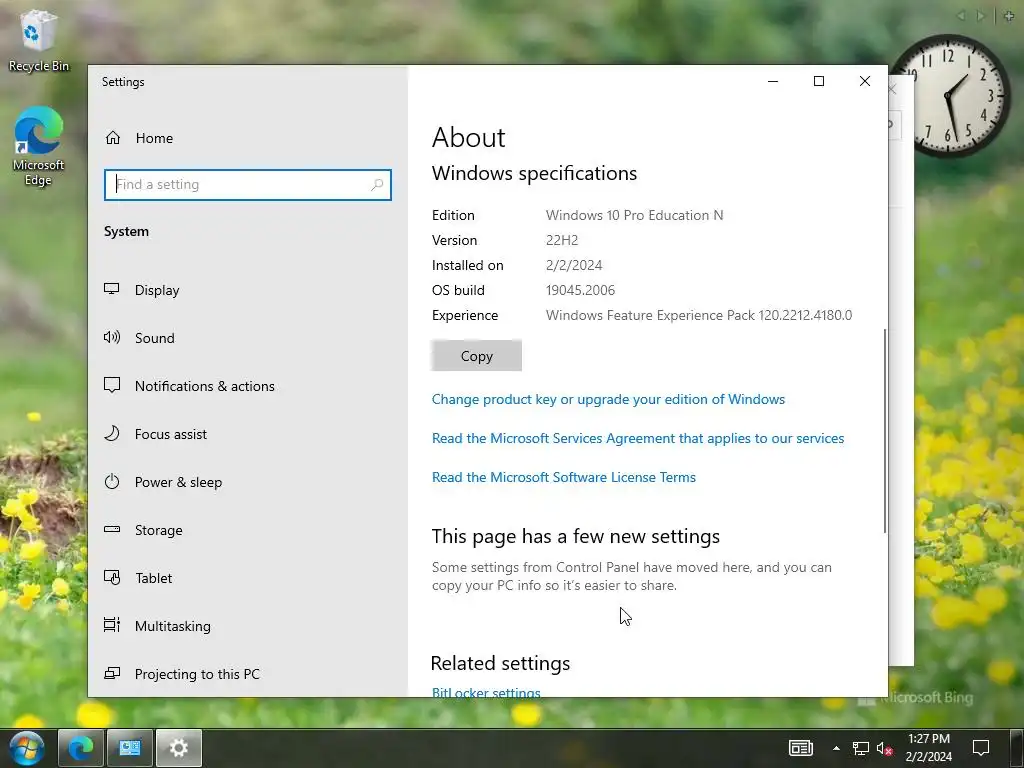1024x768 pixels.
Task: Open the news and interests taskbar icon
Action: point(801,748)
